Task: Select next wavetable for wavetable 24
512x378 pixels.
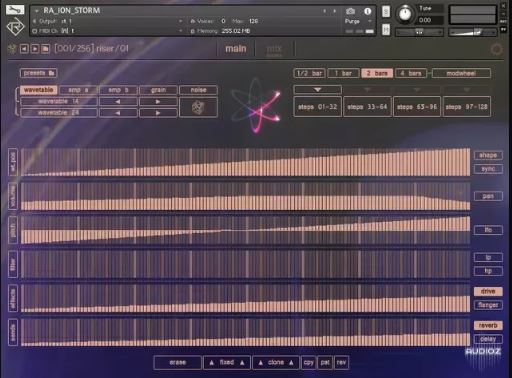Action: pos(158,113)
